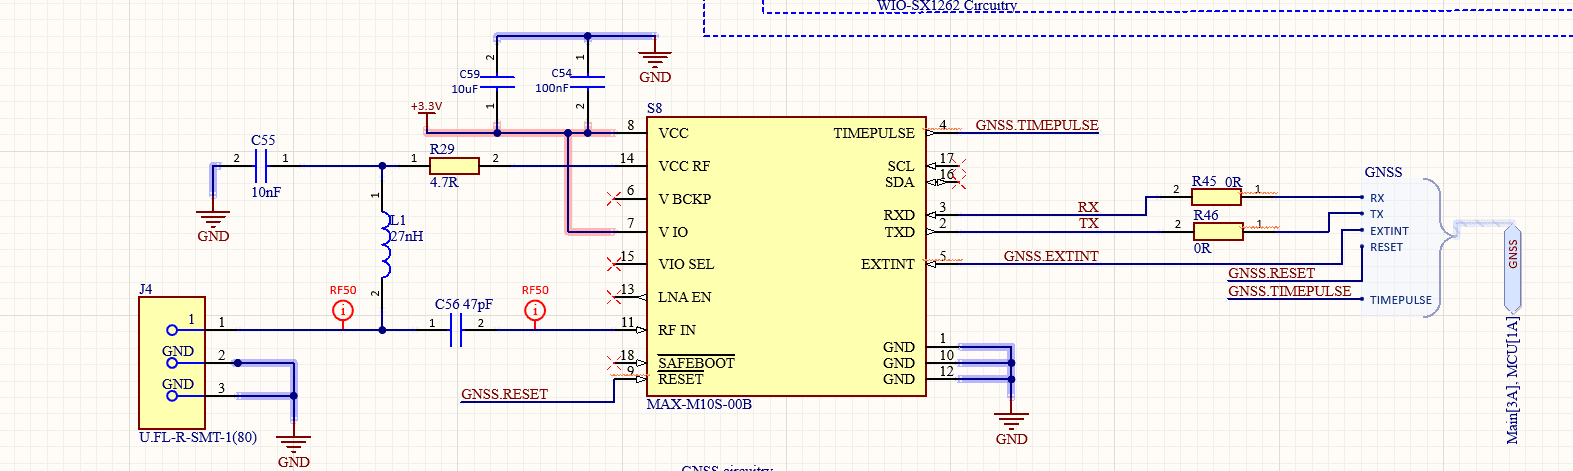This screenshot has height=471, width=1573.
Task: Select resistor R29 body
Action: (454, 166)
